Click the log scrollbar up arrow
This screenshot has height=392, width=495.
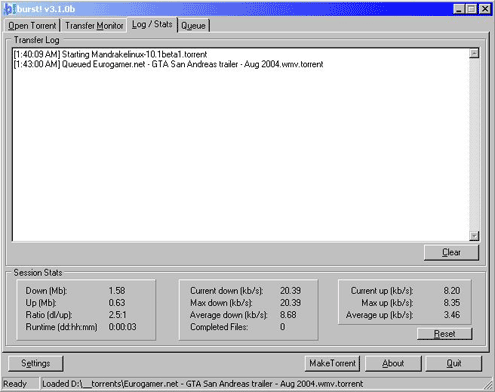tap(474, 53)
